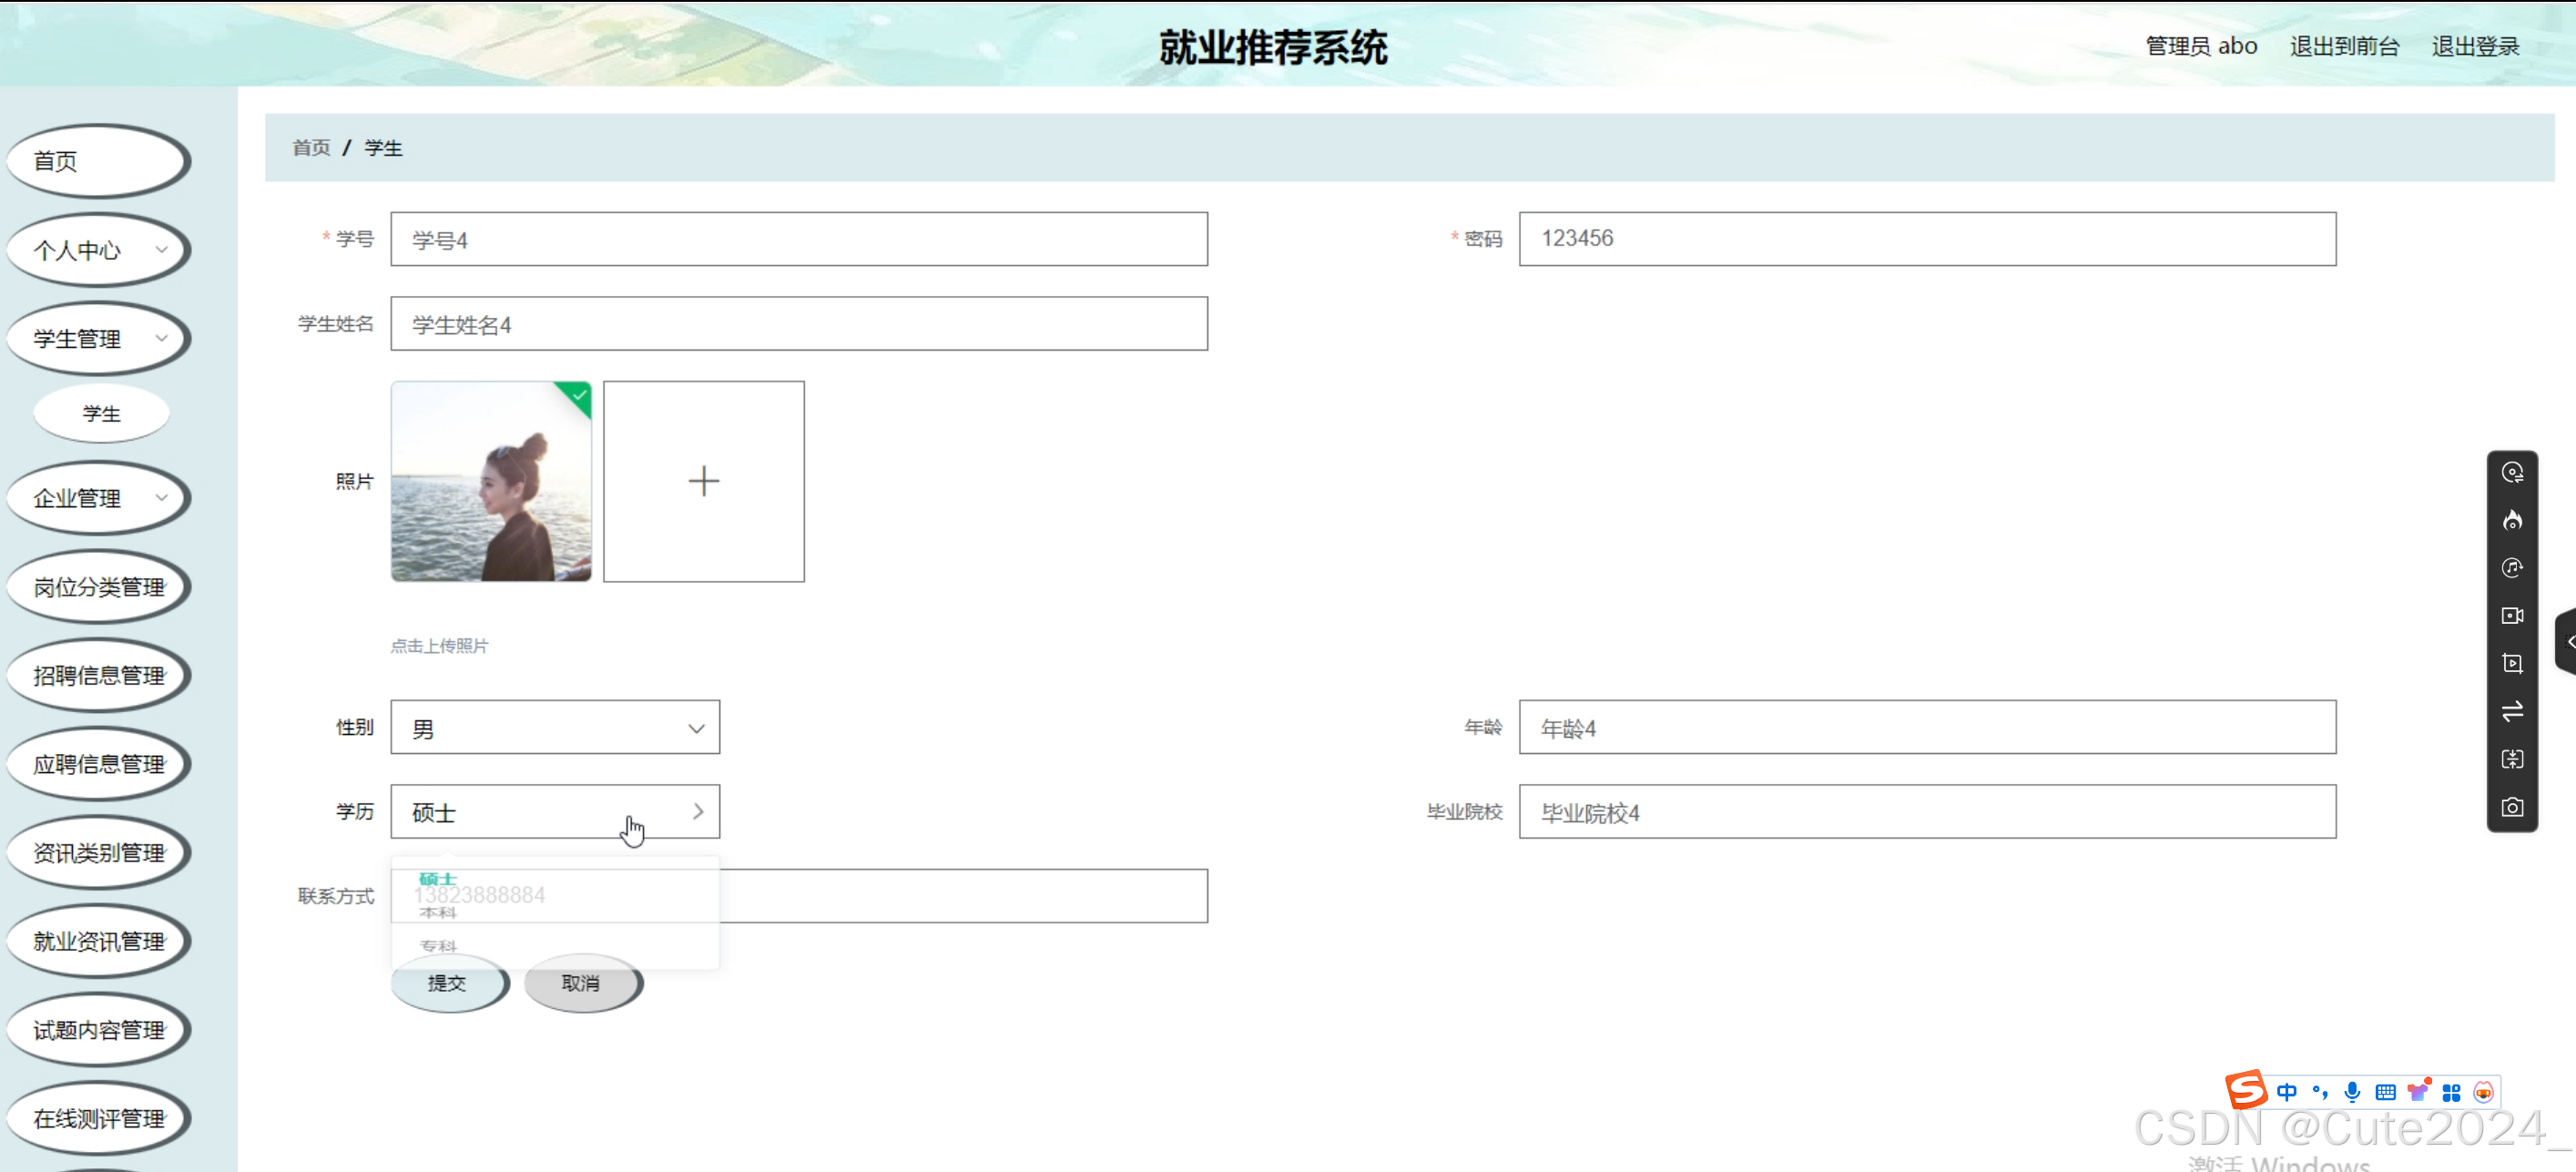Click the swap arrows icon in dark toolbar
Viewport: 2576px width, 1172px height.
pos(2512,712)
